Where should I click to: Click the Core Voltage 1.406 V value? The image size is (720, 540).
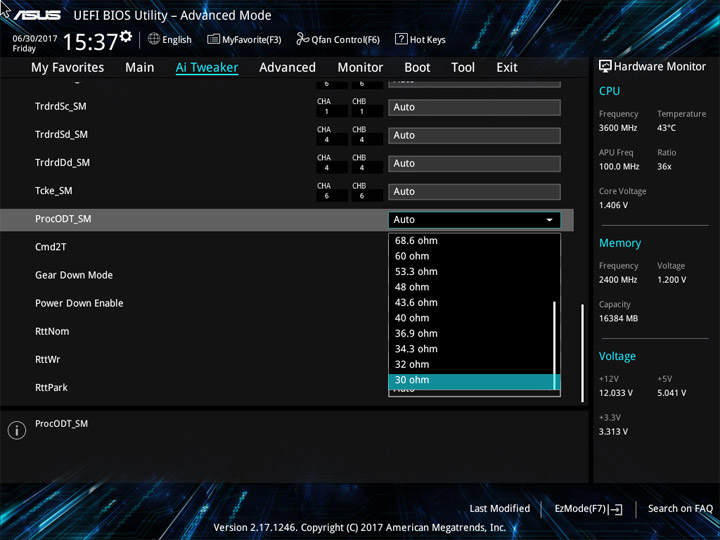[613, 205]
